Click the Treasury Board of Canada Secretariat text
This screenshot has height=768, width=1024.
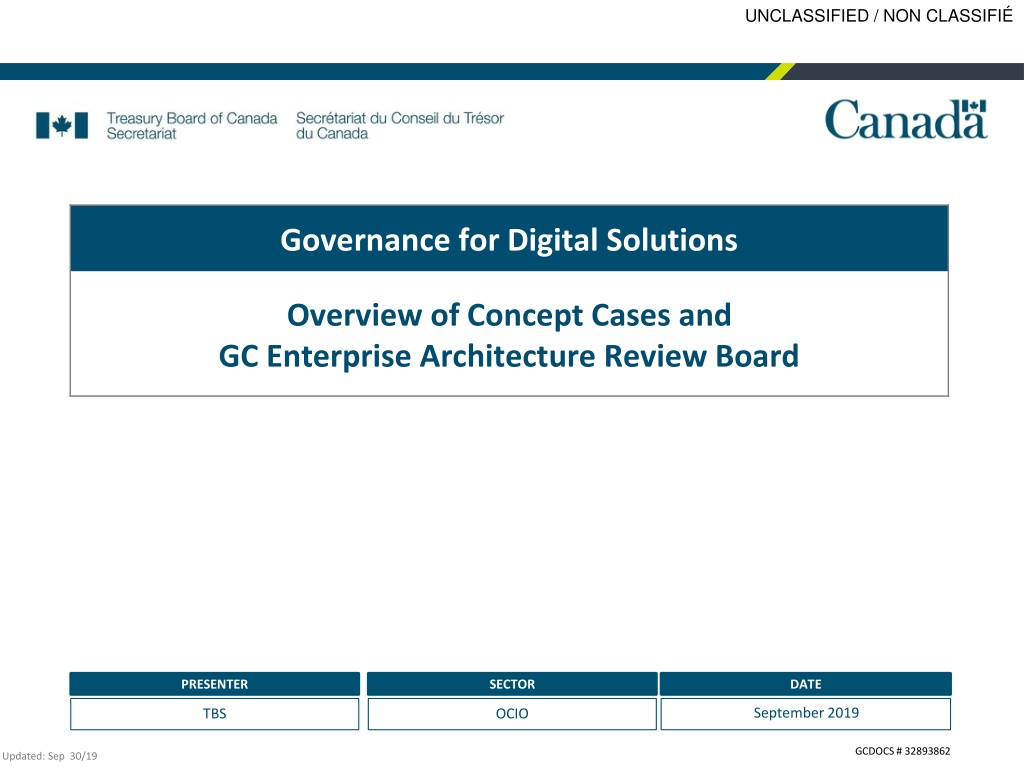tap(191, 125)
